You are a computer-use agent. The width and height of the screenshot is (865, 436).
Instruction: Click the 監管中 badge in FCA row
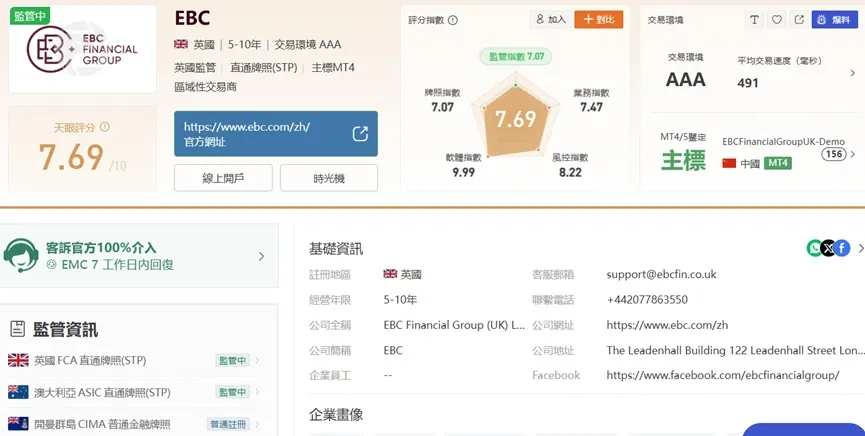(232, 360)
